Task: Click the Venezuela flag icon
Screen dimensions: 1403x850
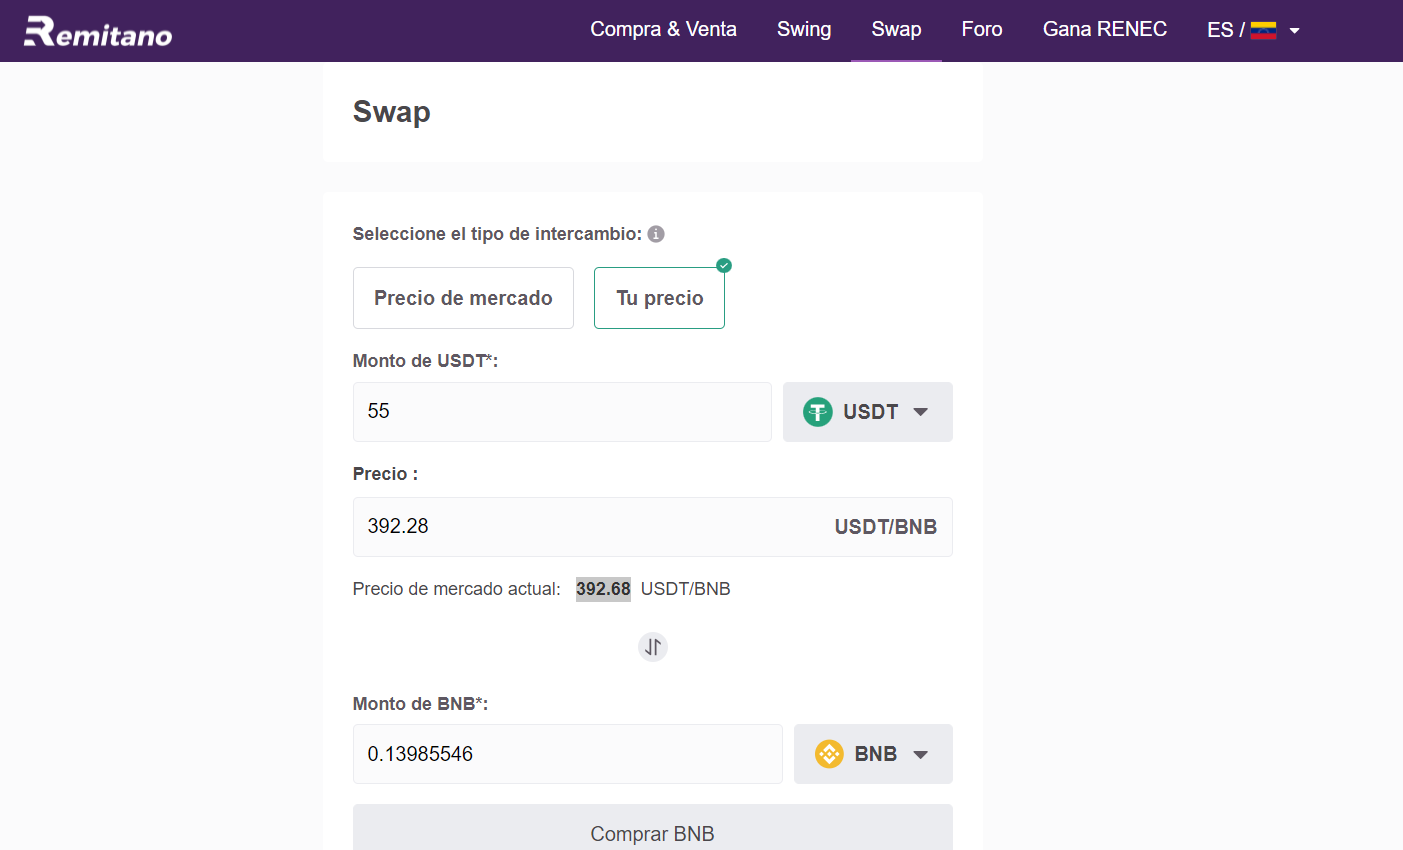Action: click(x=1263, y=30)
